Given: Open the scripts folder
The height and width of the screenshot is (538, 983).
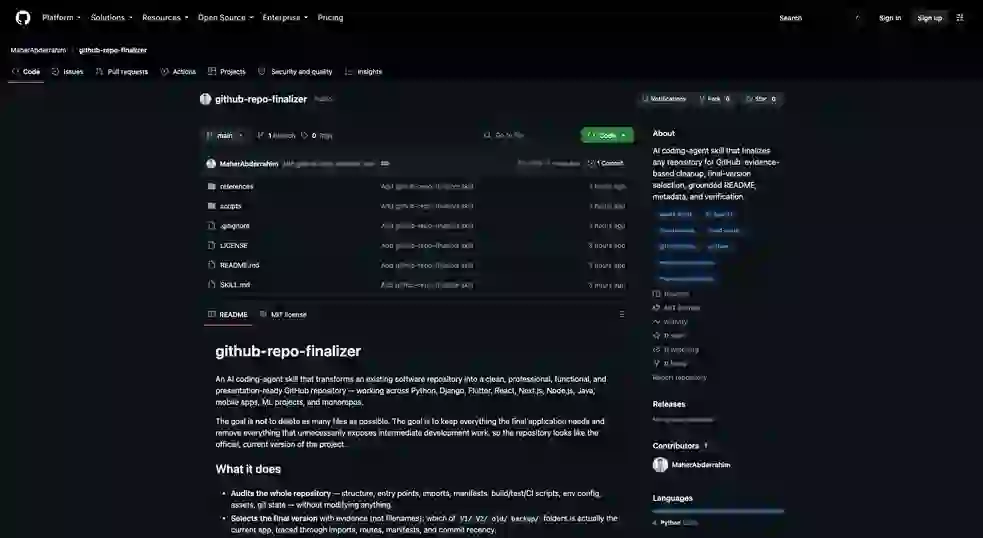Looking at the screenshot, I should (x=231, y=206).
